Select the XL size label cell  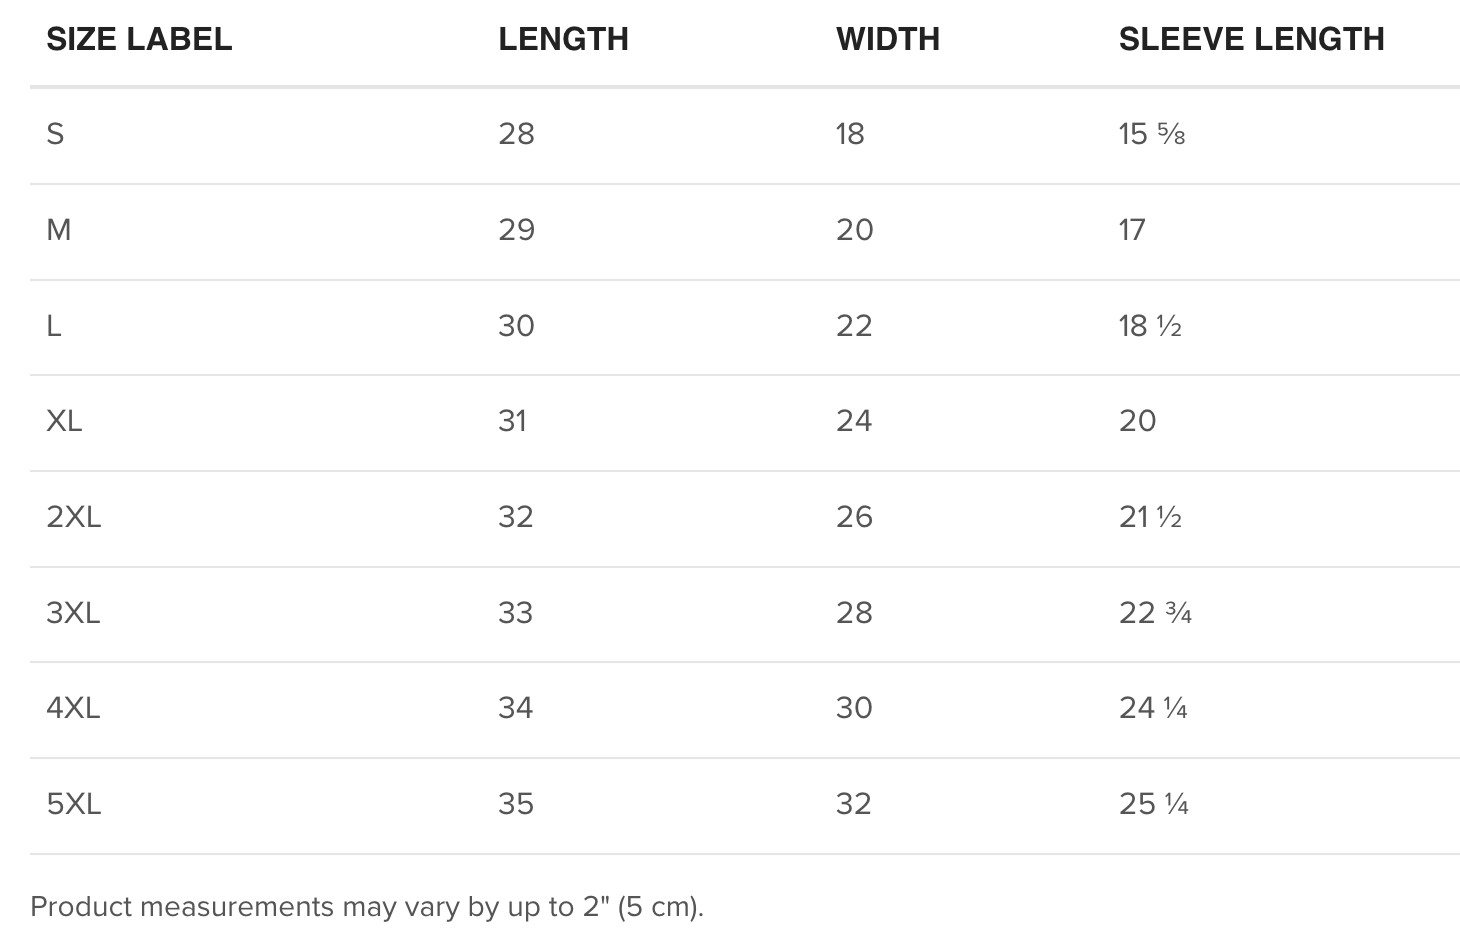coord(64,421)
